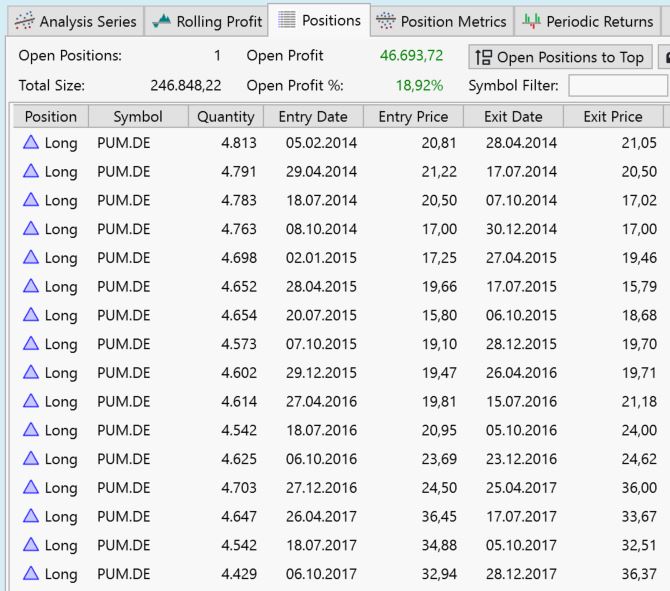670x591 pixels.
Task: Sort by the Exit Price column header
Action: coord(612,117)
